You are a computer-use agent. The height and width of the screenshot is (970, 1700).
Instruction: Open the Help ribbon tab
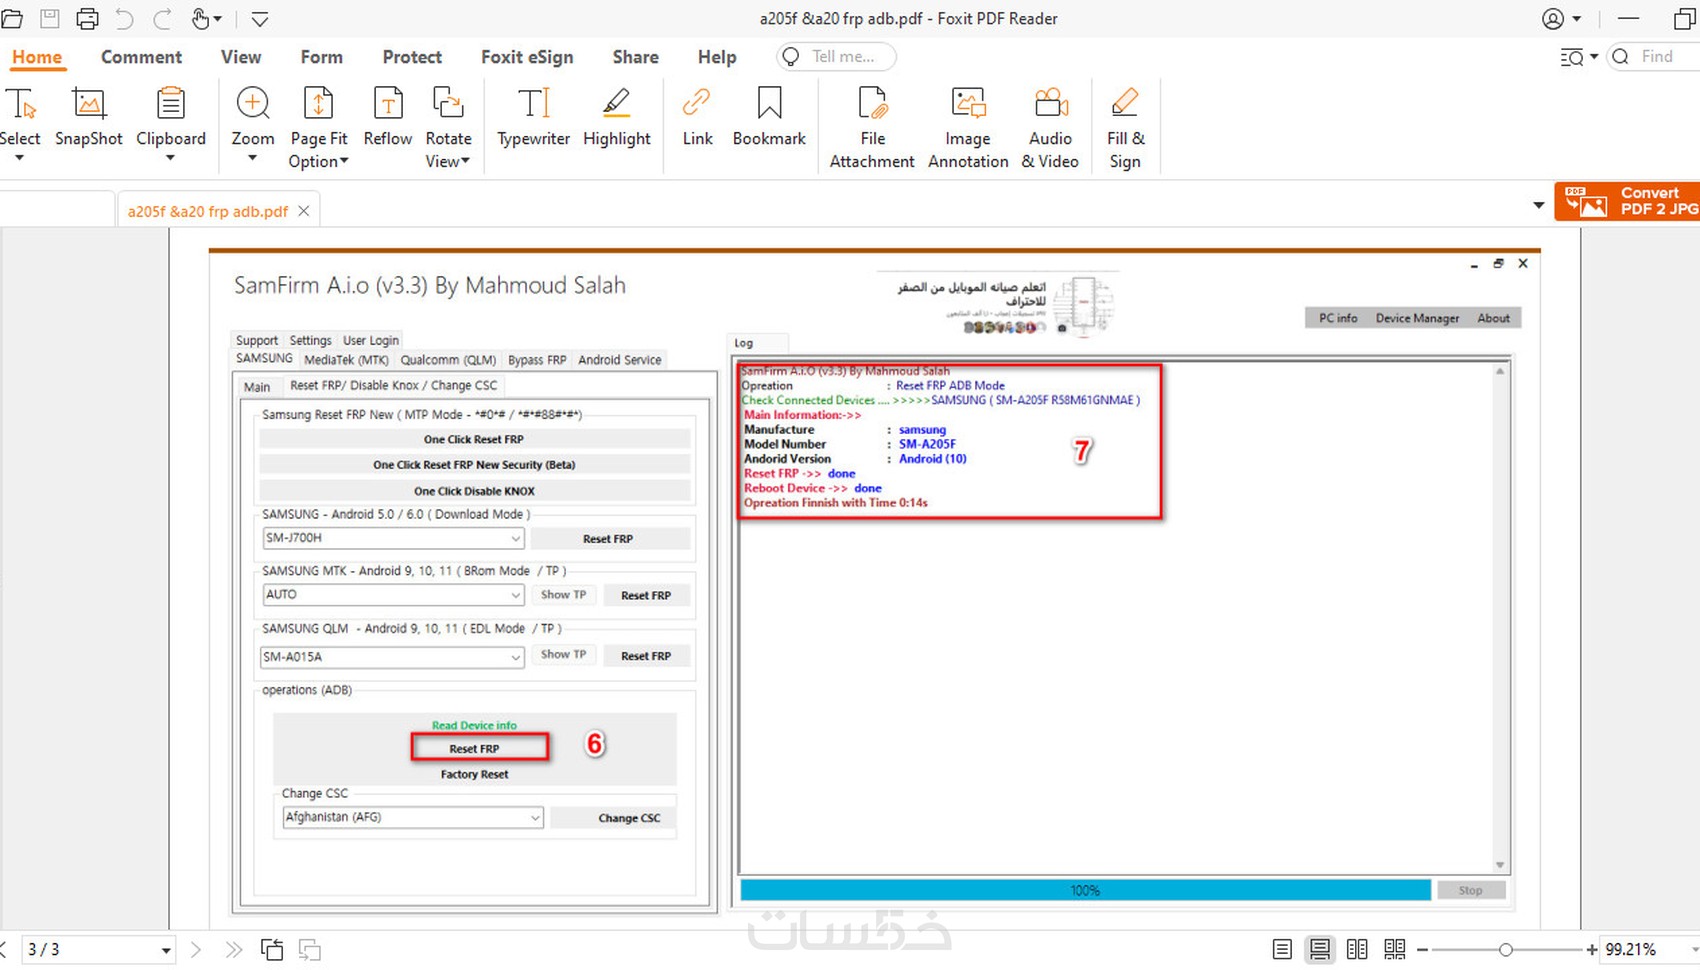point(717,57)
